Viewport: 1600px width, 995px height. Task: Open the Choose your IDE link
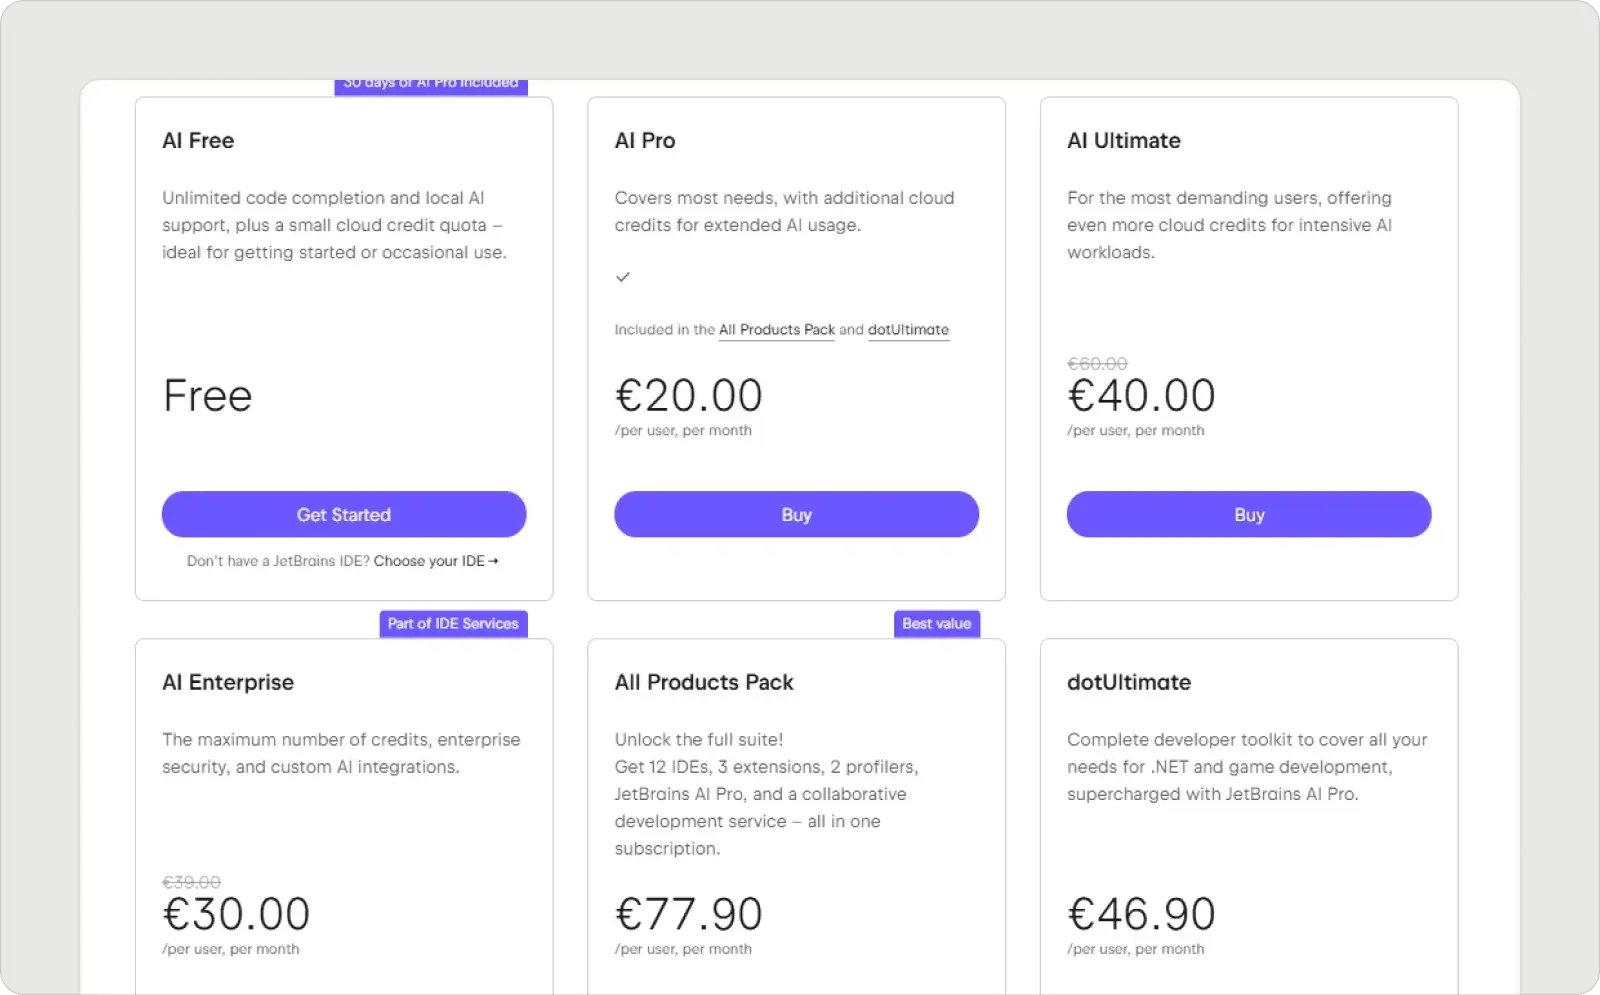435,561
